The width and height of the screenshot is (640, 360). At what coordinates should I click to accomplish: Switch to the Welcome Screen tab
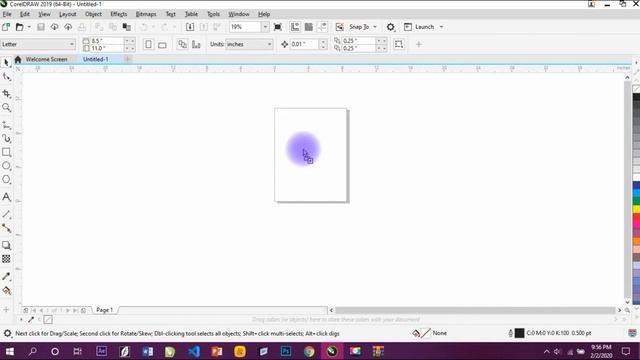click(x=46, y=59)
